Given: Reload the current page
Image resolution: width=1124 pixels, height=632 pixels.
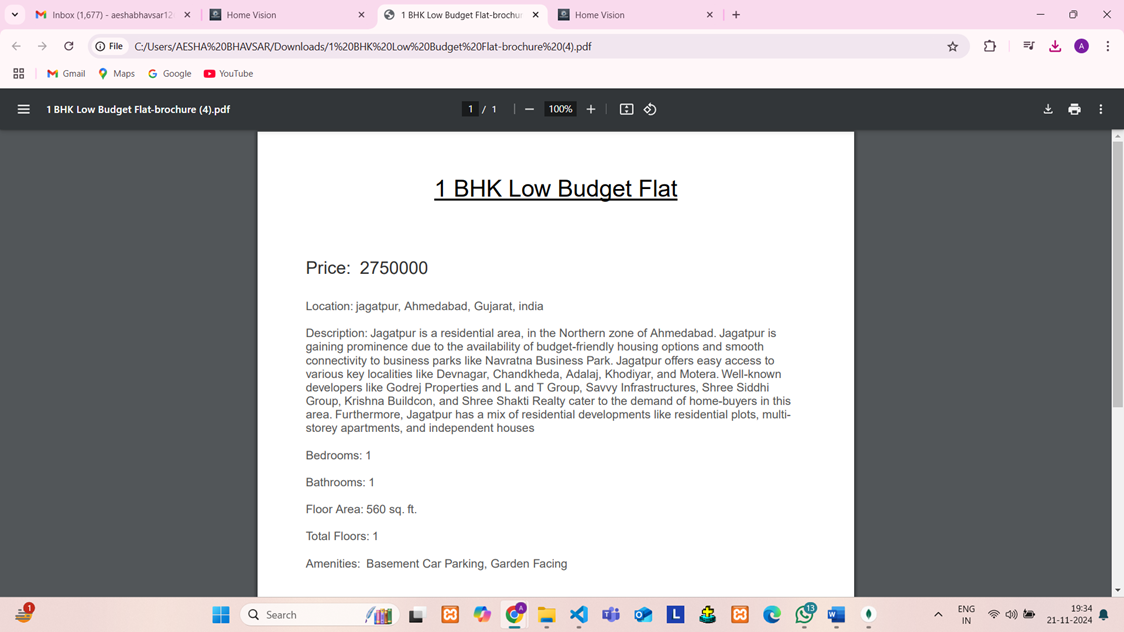Looking at the screenshot, I should coord(68,46).
